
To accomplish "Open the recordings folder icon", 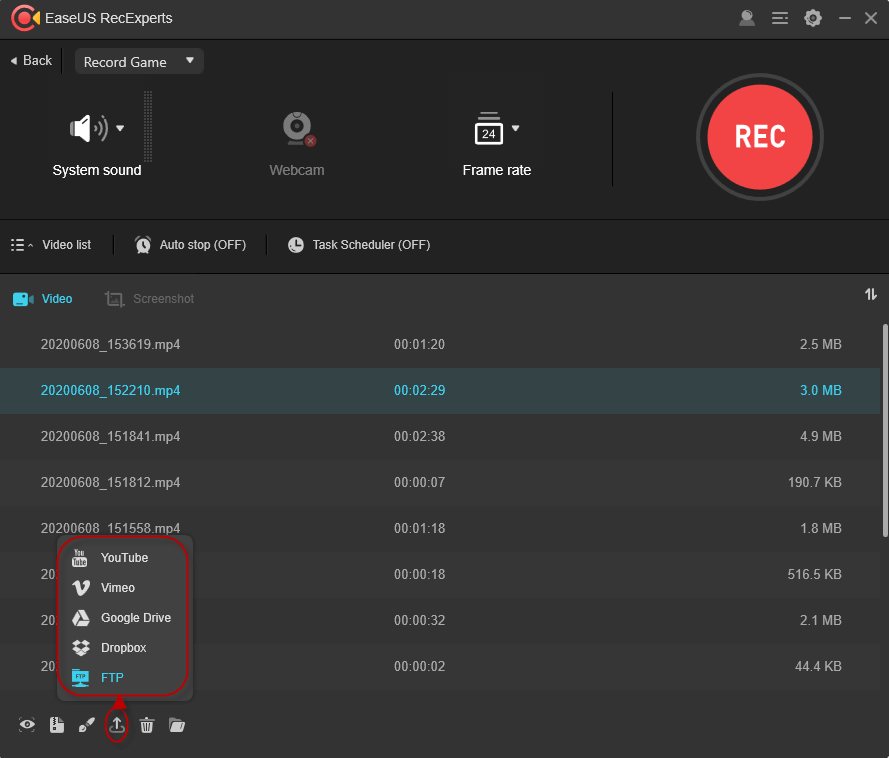I will click(x=177, y=725).
